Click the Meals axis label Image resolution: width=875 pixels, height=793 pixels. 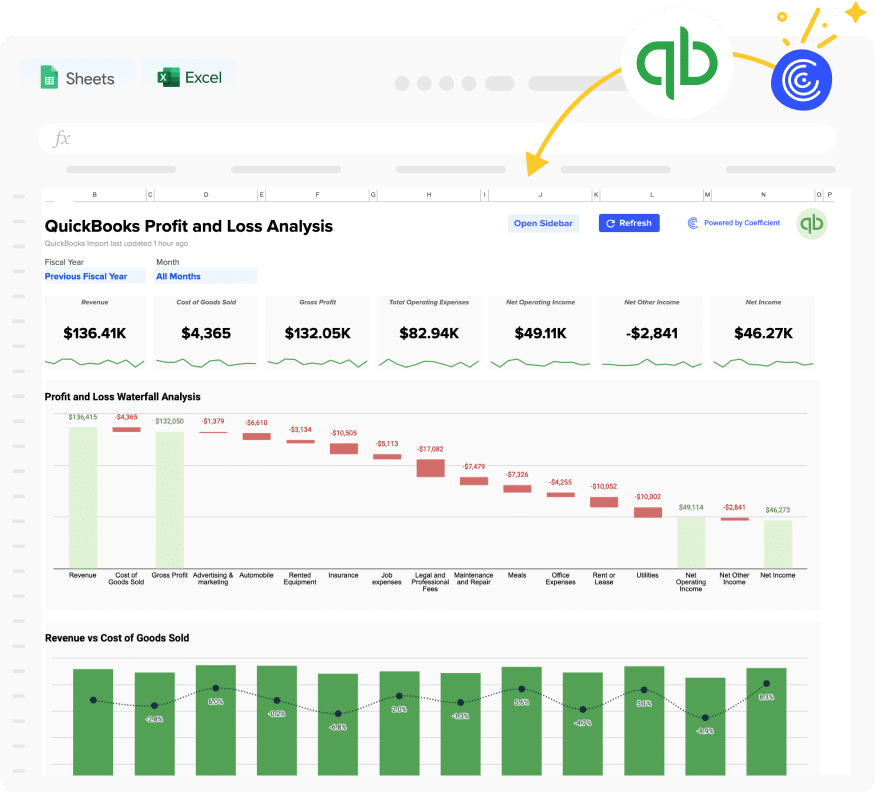pos(517,575)
